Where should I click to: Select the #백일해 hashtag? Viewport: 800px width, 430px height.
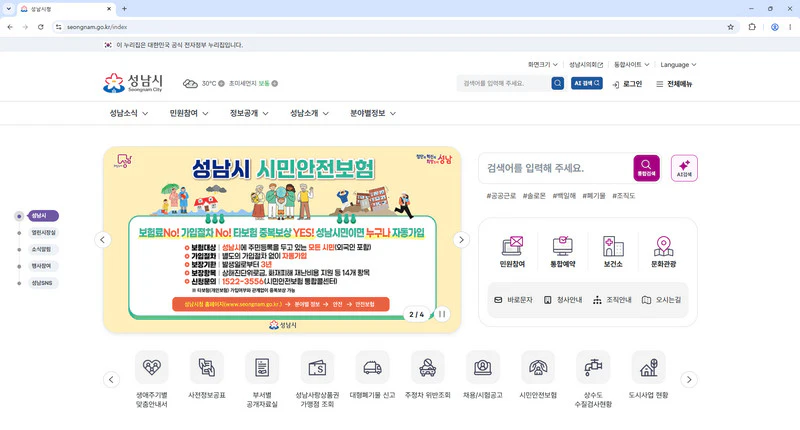click(x=564, y=196)
